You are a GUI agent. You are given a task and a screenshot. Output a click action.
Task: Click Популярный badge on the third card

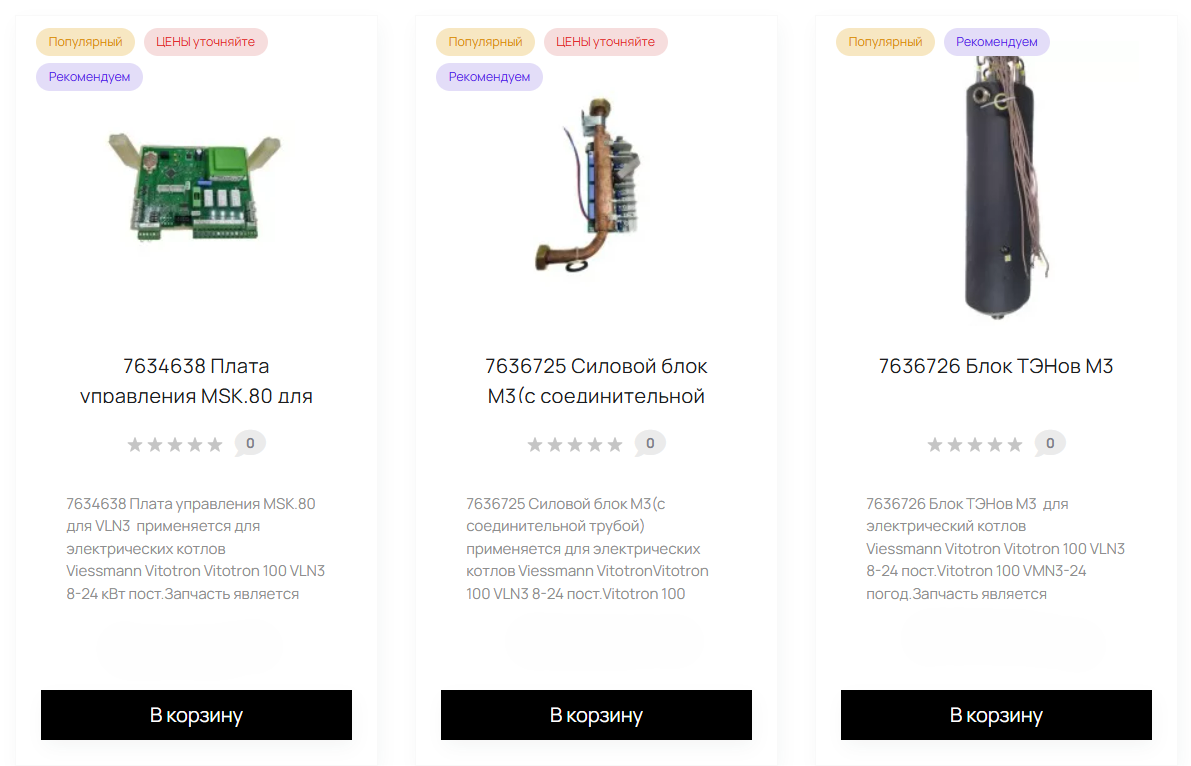(x=885, y=42)
